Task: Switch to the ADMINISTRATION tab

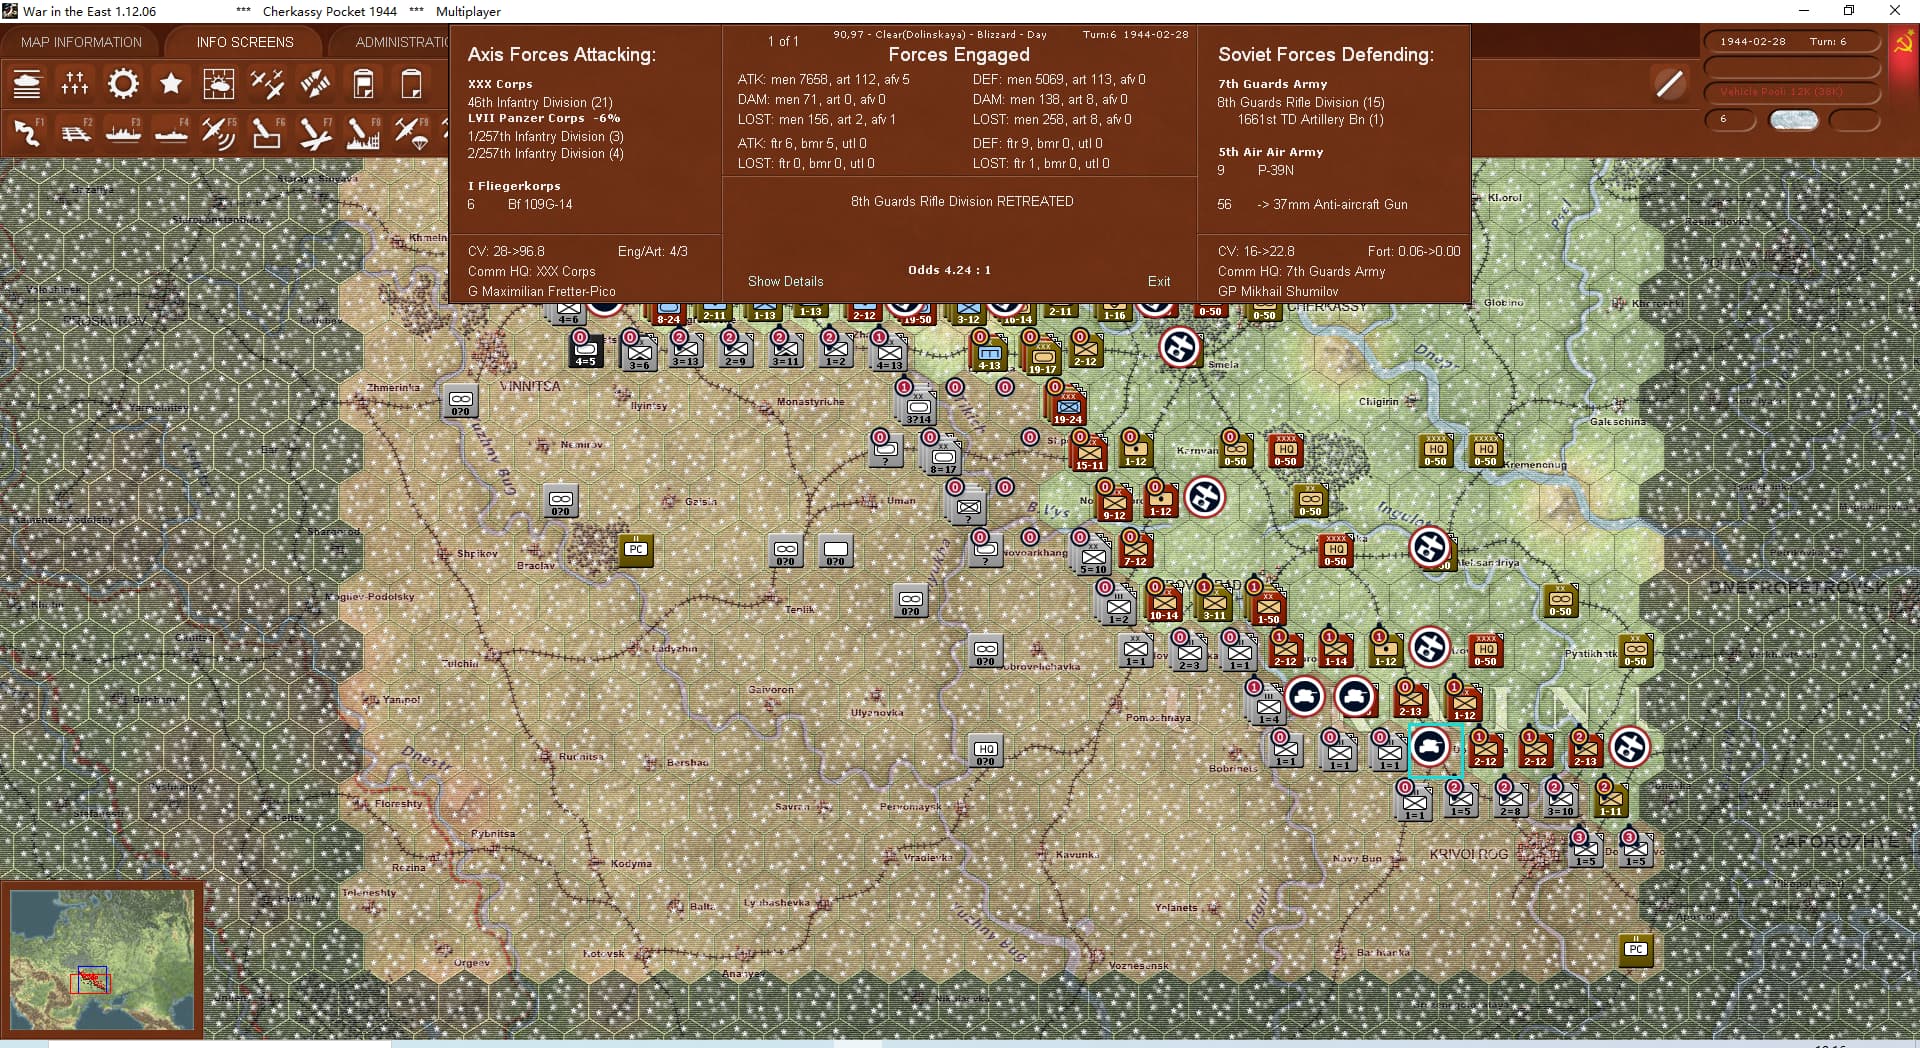Action: tap(401, 42)
